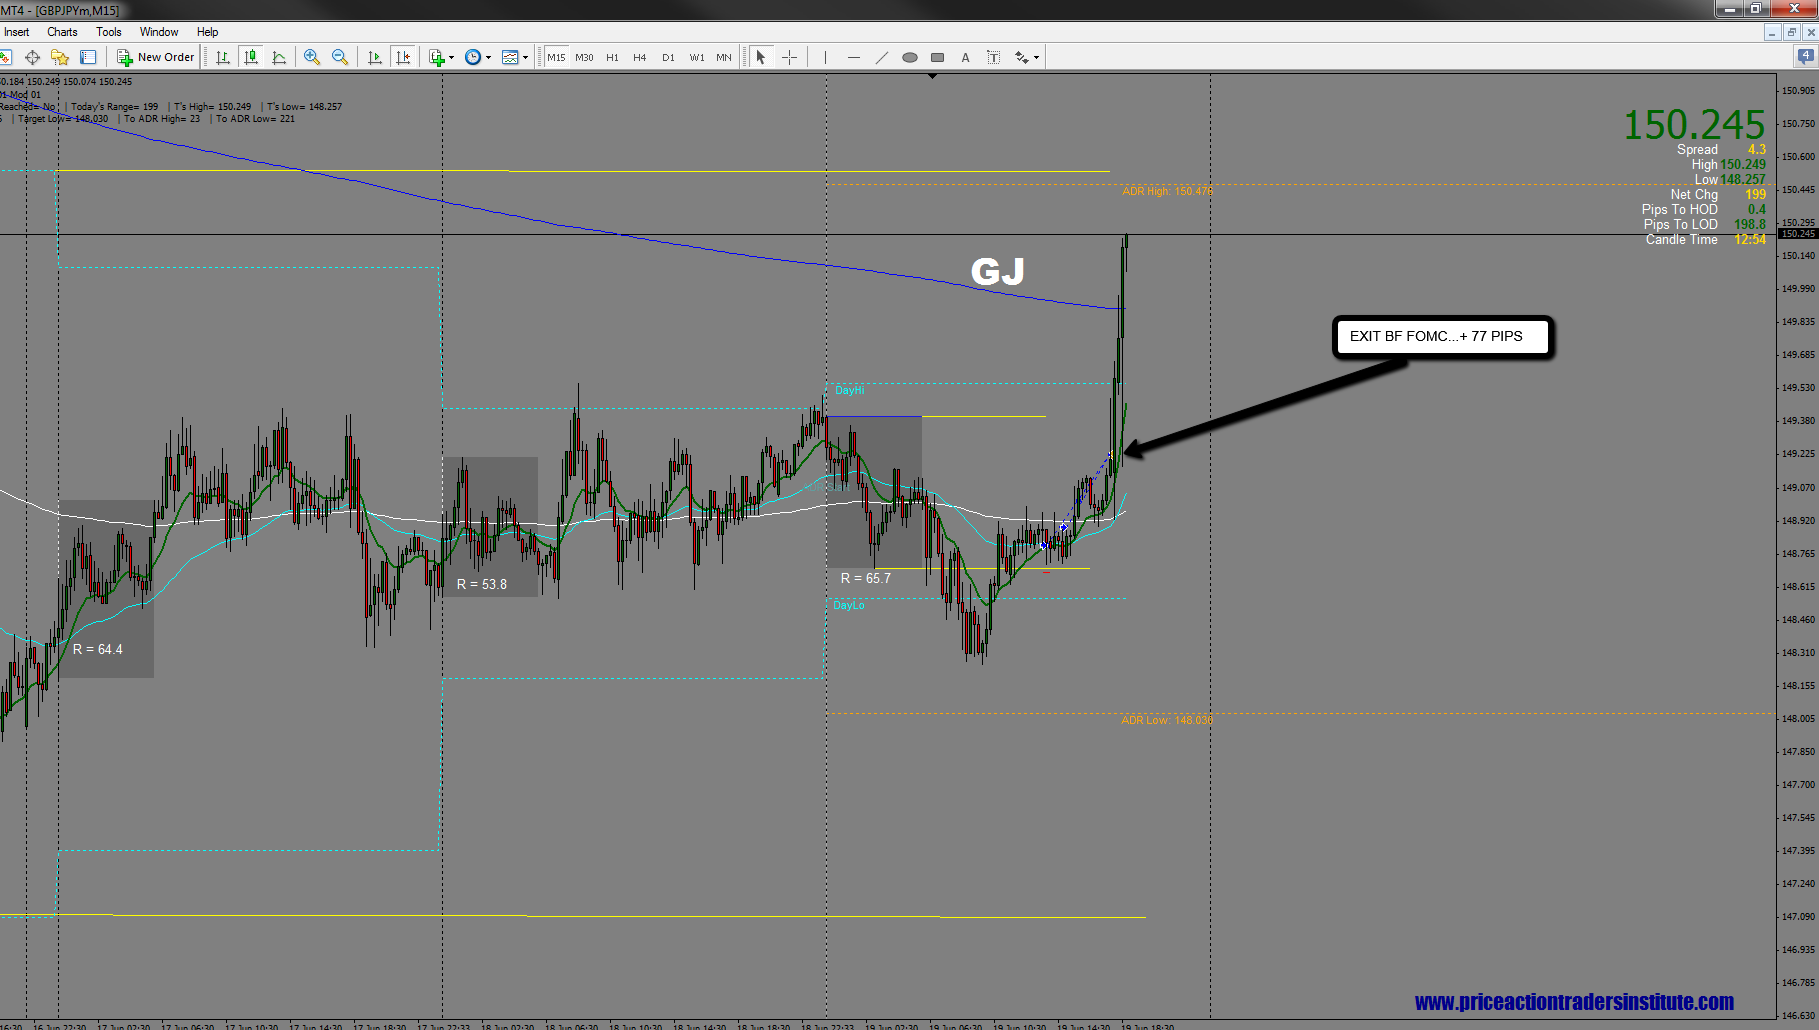Viewport: 1819px width, 1030px height.
Task: Switch to the D1 daily timeframe
Action: click(668, 57)
